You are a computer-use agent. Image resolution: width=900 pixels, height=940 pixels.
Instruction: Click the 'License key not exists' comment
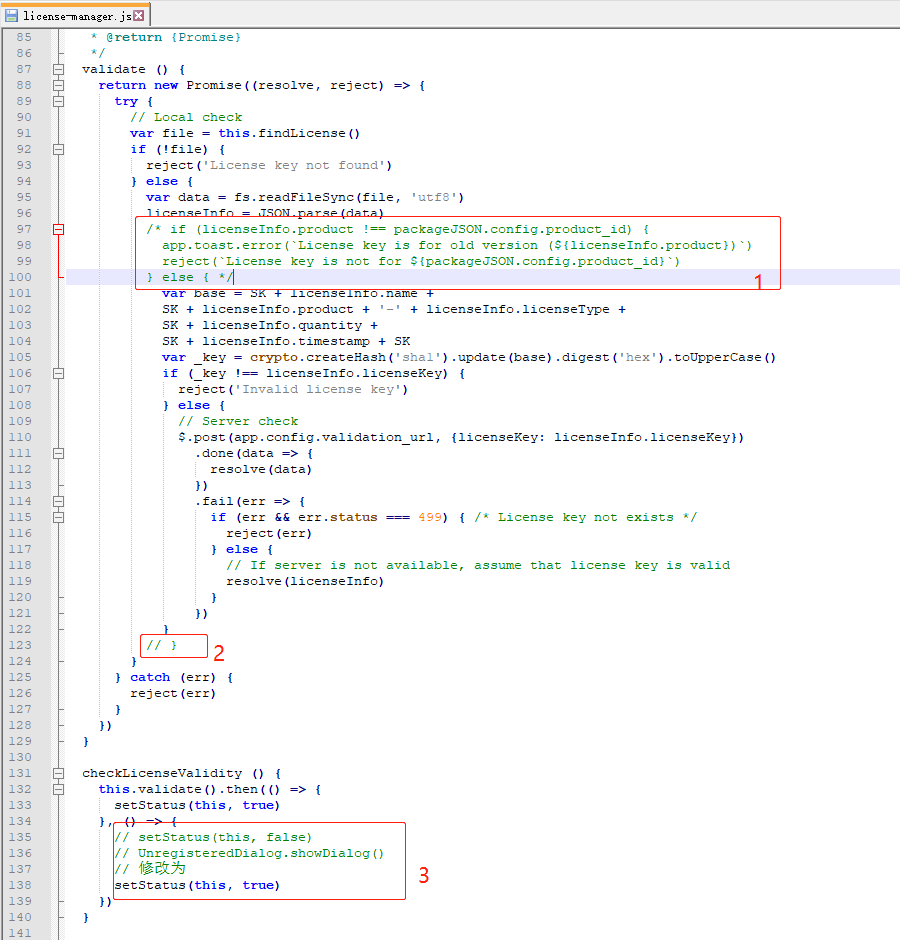click(585, 517)
